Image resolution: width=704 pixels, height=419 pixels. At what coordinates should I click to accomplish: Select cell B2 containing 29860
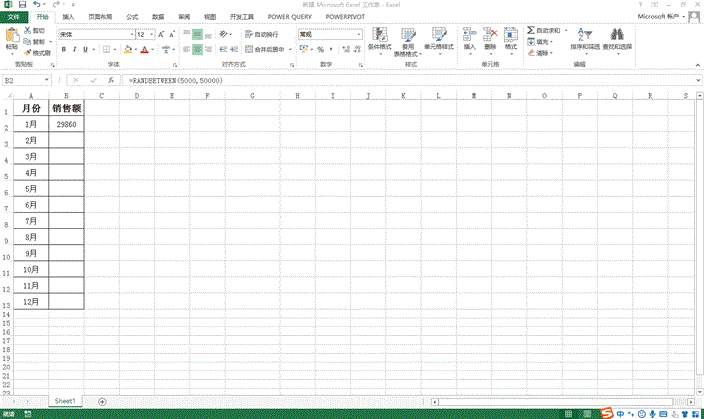tap(67, 124)
